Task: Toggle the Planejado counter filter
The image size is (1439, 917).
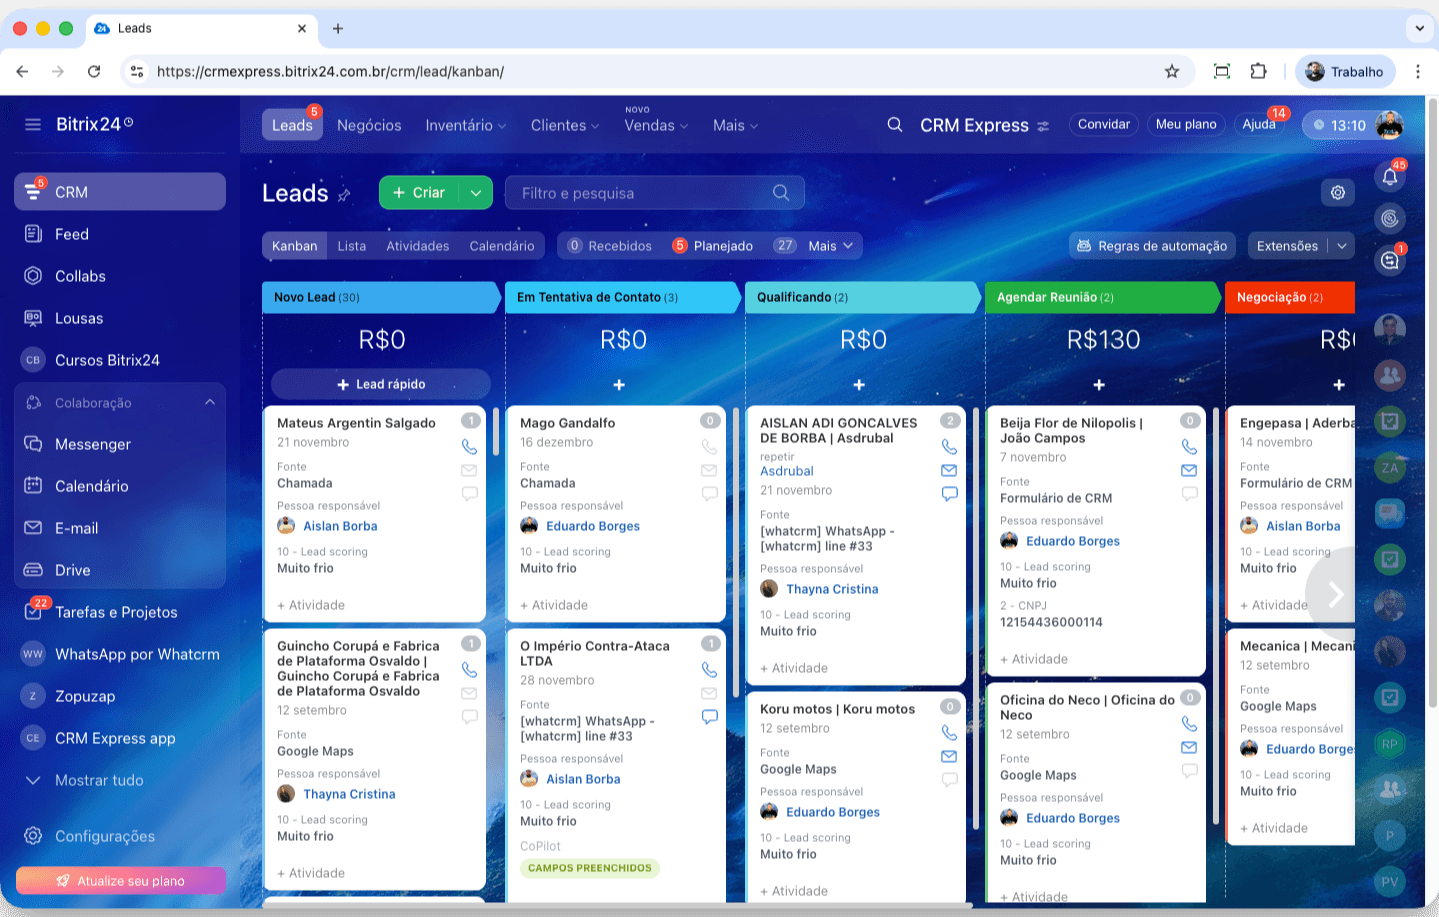Action: [712, 246]
